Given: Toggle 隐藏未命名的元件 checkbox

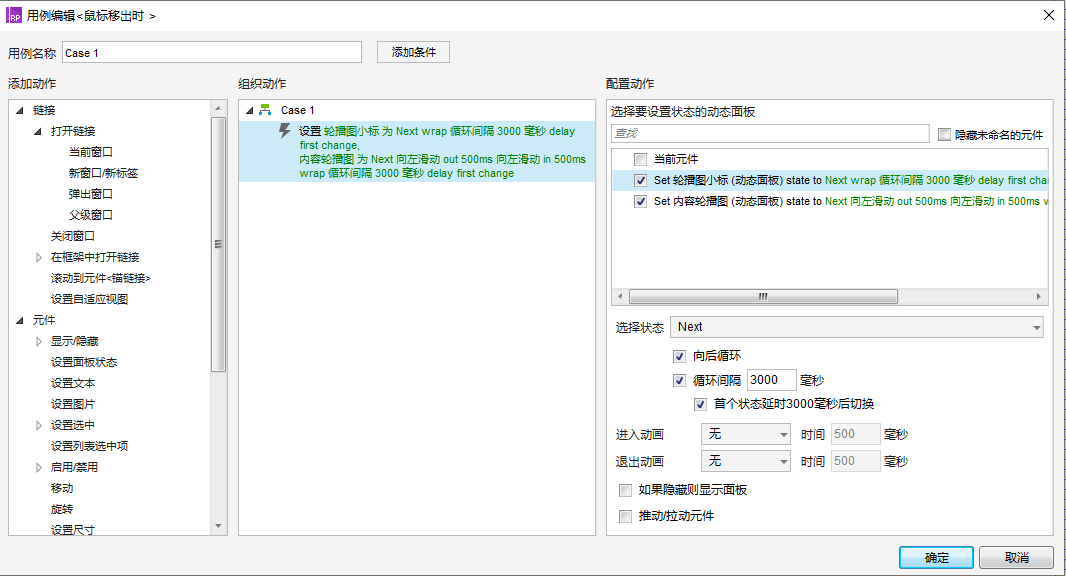Looking at the screenshot, I should pyautogui.click(x=944, y=135).
